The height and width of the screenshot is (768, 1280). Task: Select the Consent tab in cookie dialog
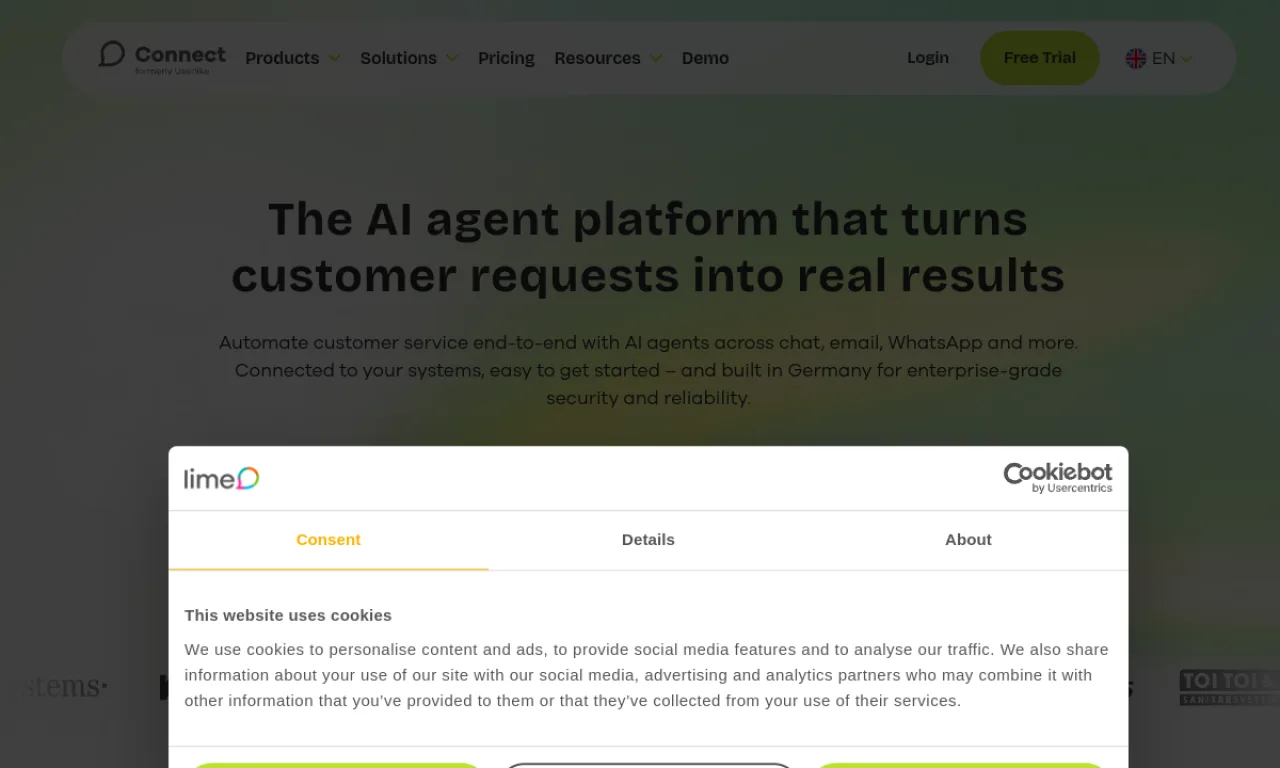point(328,540)
